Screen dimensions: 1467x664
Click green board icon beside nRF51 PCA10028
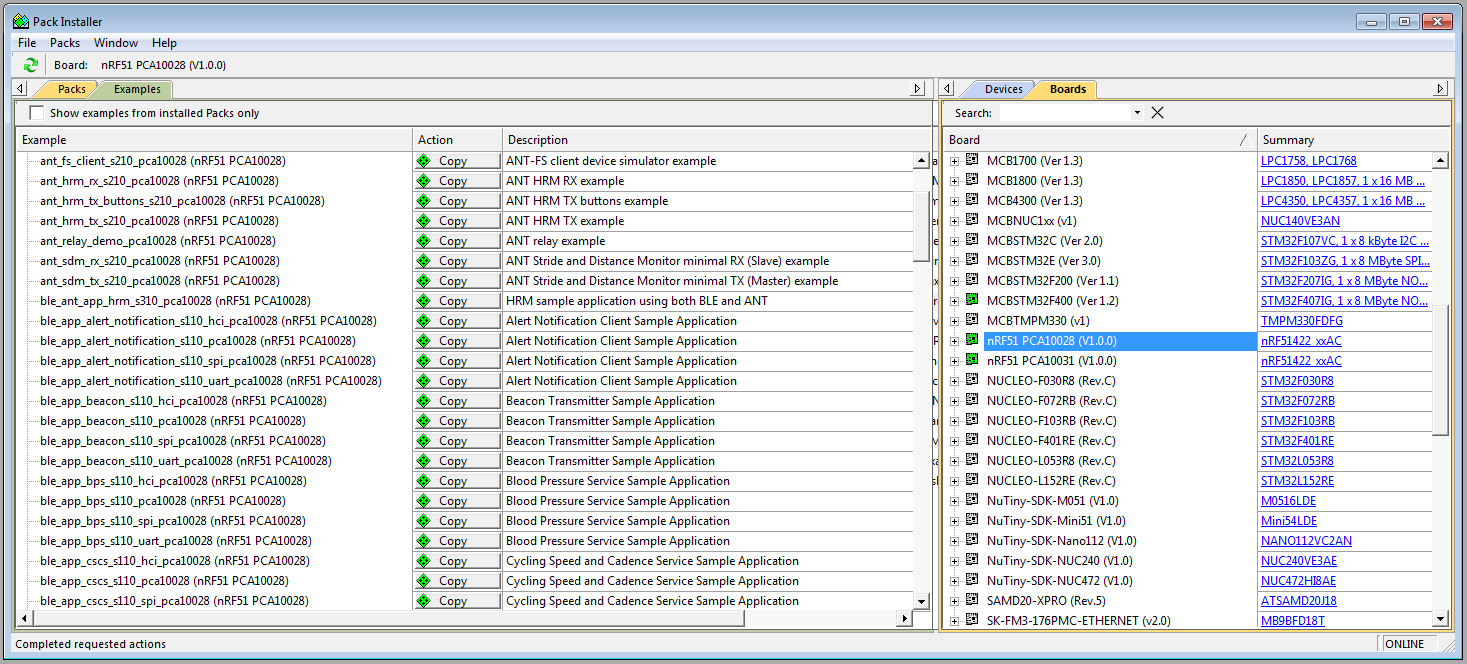tap(972, 340)
